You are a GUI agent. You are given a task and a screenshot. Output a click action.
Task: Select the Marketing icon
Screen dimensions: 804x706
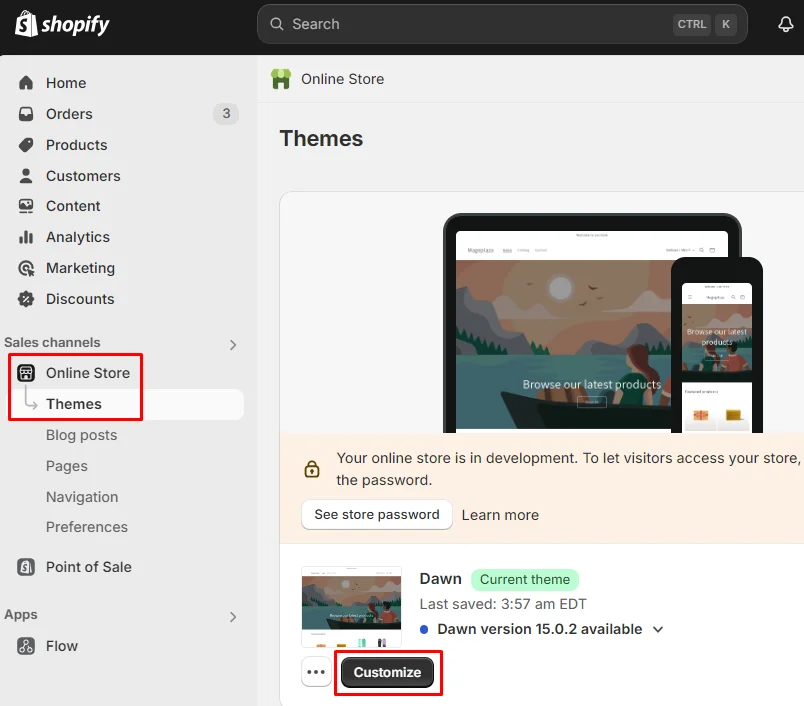(24, 268)
